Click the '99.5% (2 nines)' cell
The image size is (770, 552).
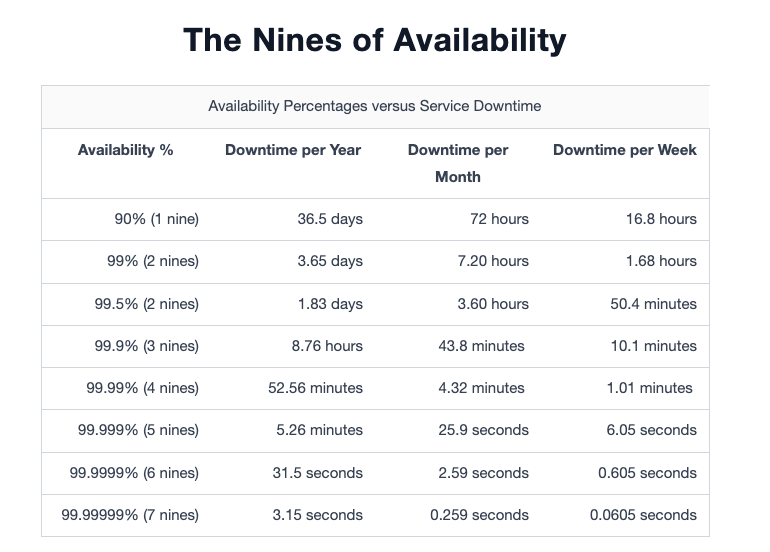146,304
